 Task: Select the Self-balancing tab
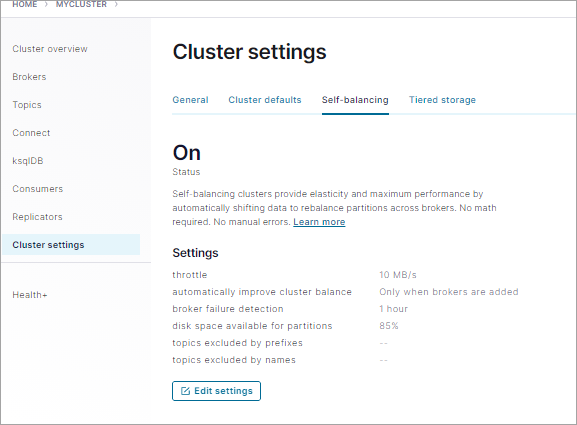pos(355,100)
